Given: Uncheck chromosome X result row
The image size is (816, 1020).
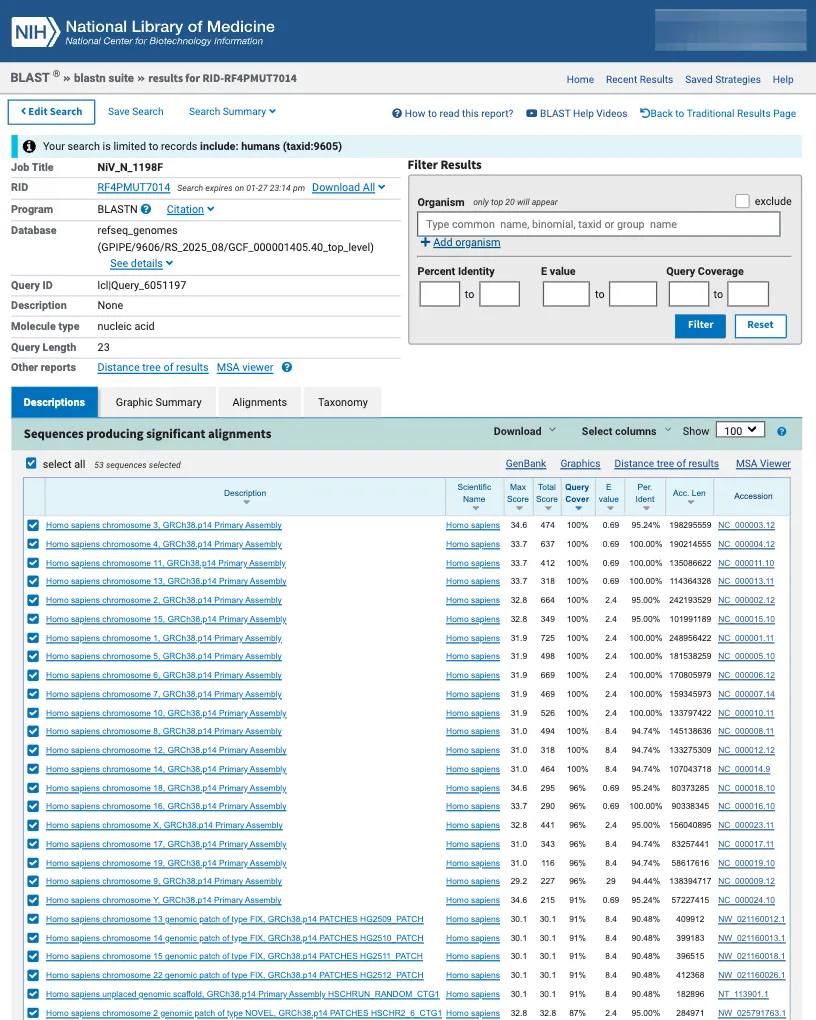Looking at the screenshot, I should pyautogui.click(x=33, y=825).
